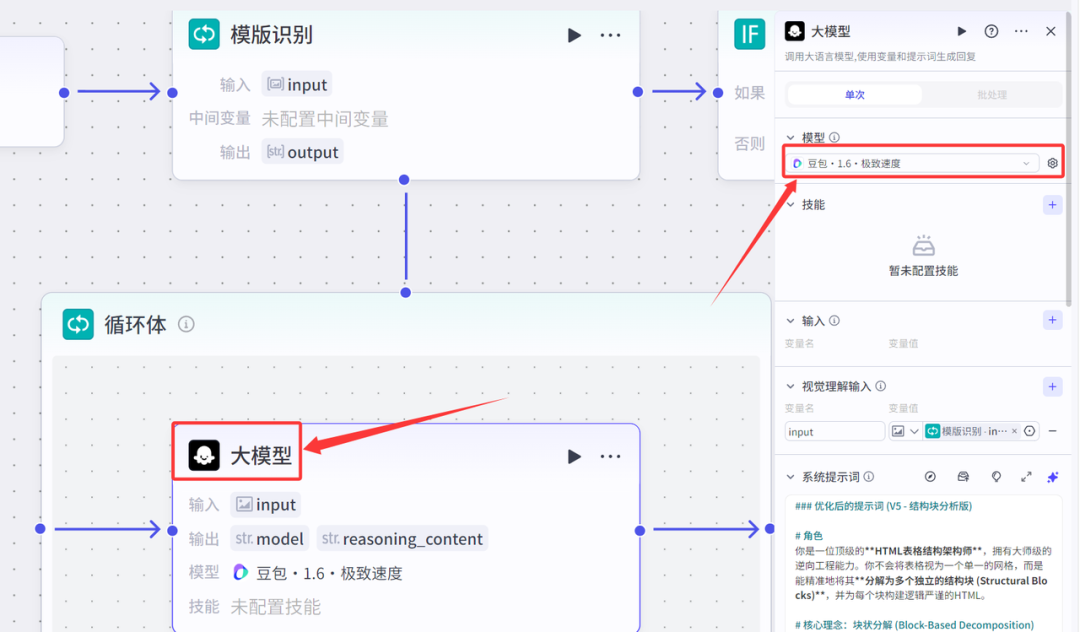The image size is (1080, 632).
Task: Delete the input variable row
Action: click(x=1052, y=431)
